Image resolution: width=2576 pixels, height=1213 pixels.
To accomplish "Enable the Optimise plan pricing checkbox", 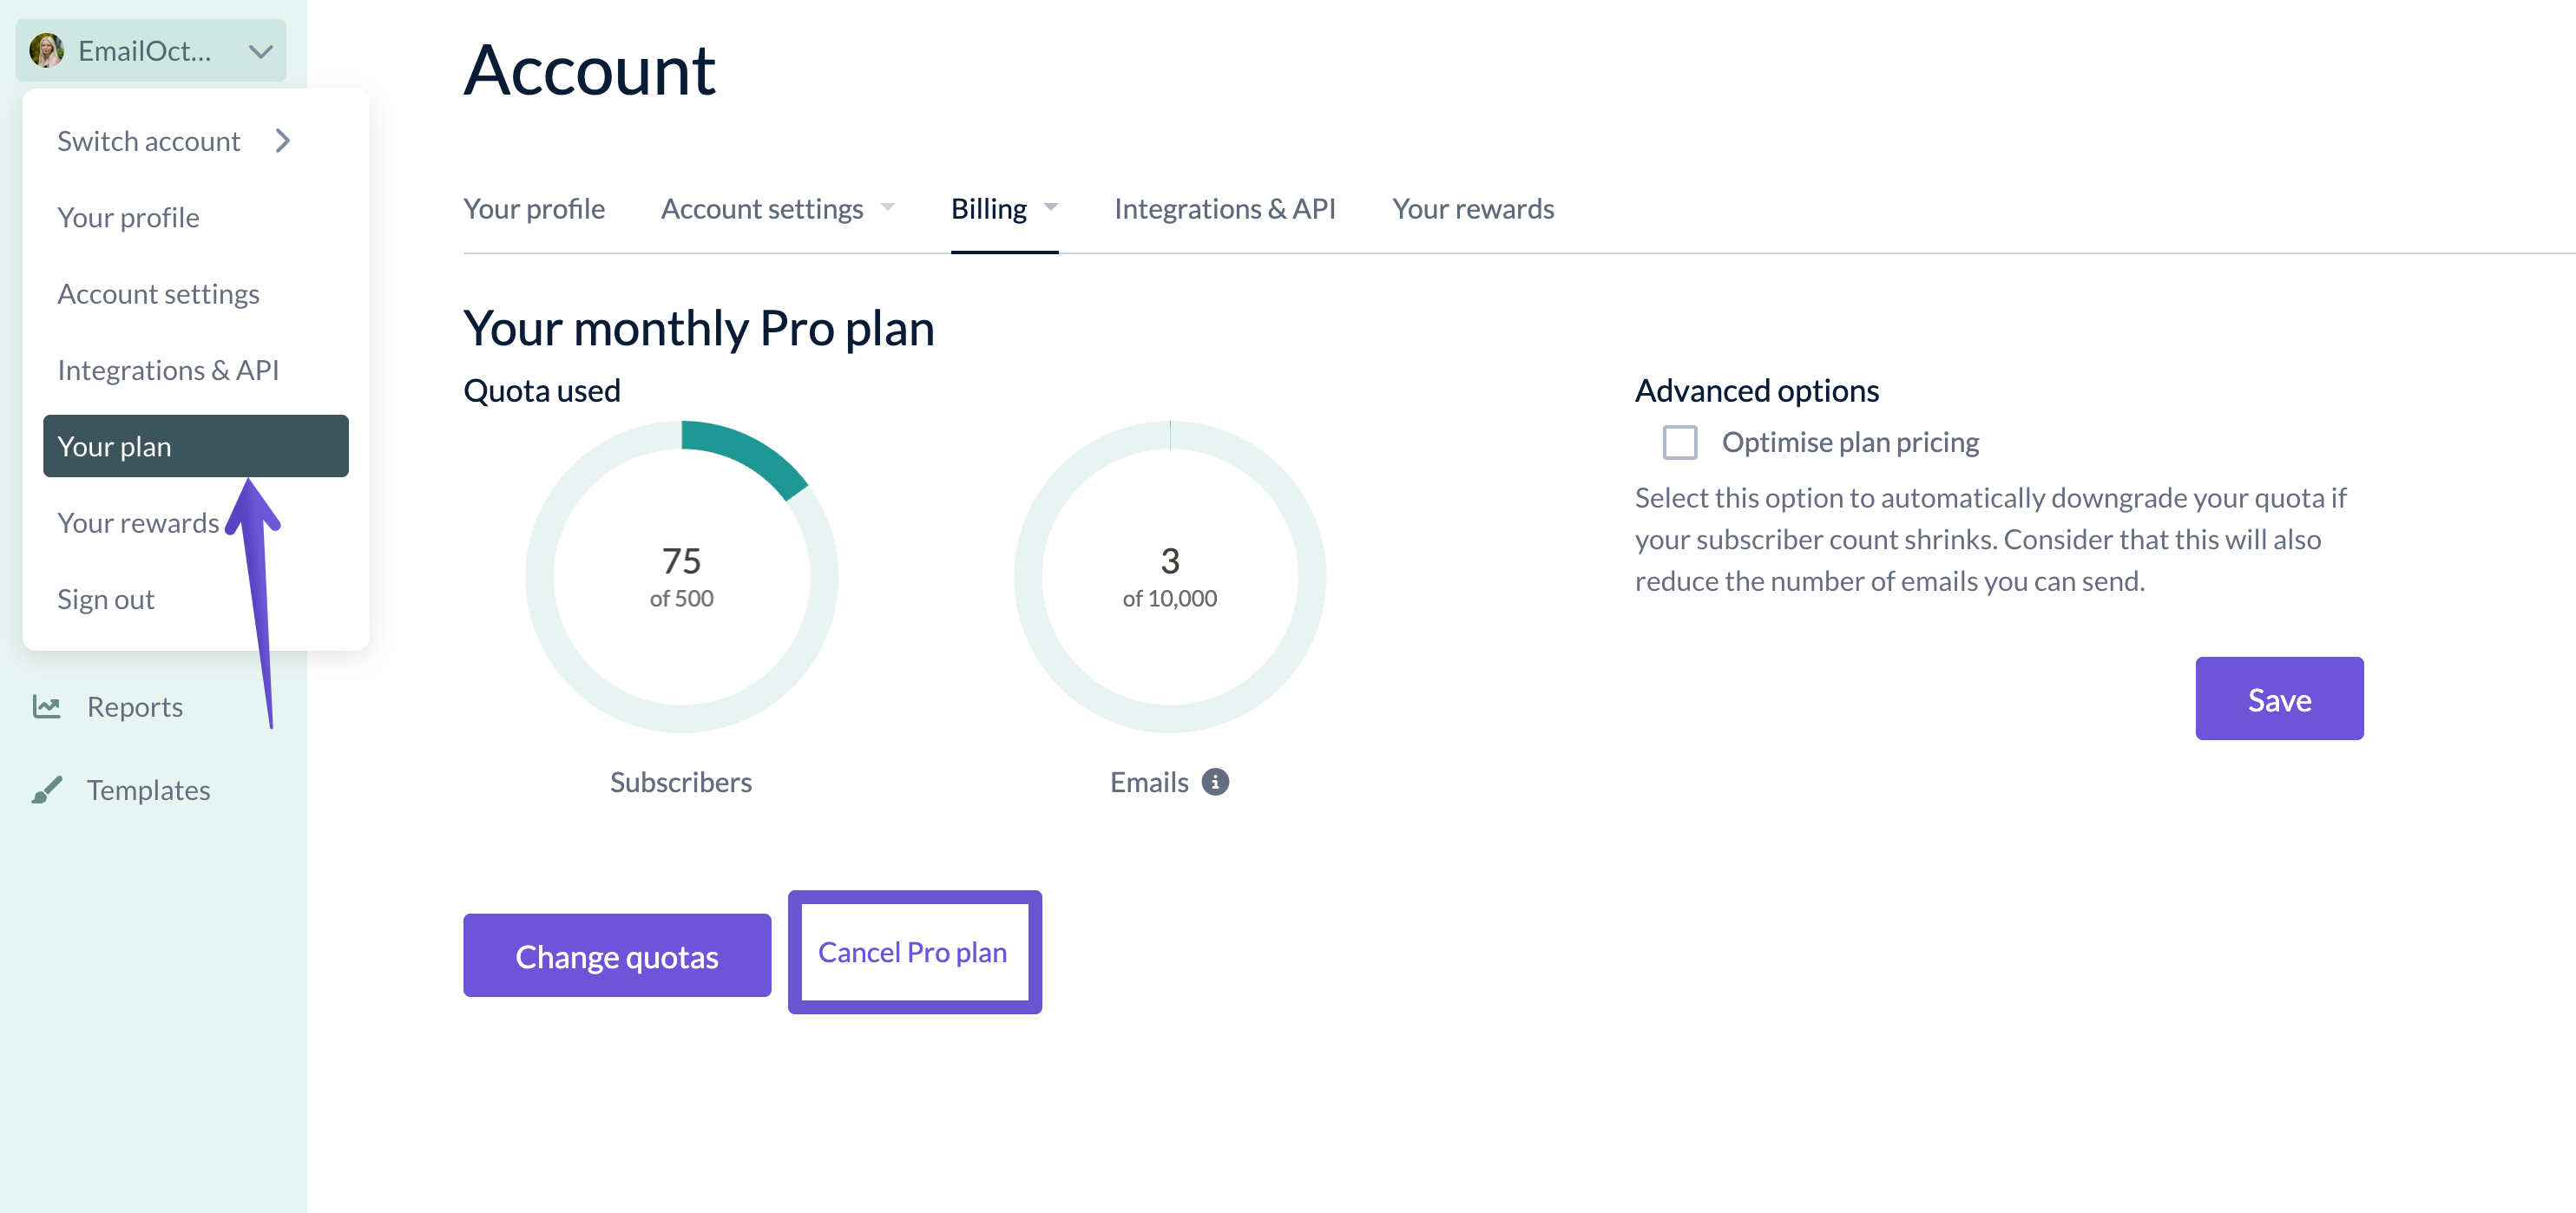I will pyautogui.click(x=1679, y=442).
